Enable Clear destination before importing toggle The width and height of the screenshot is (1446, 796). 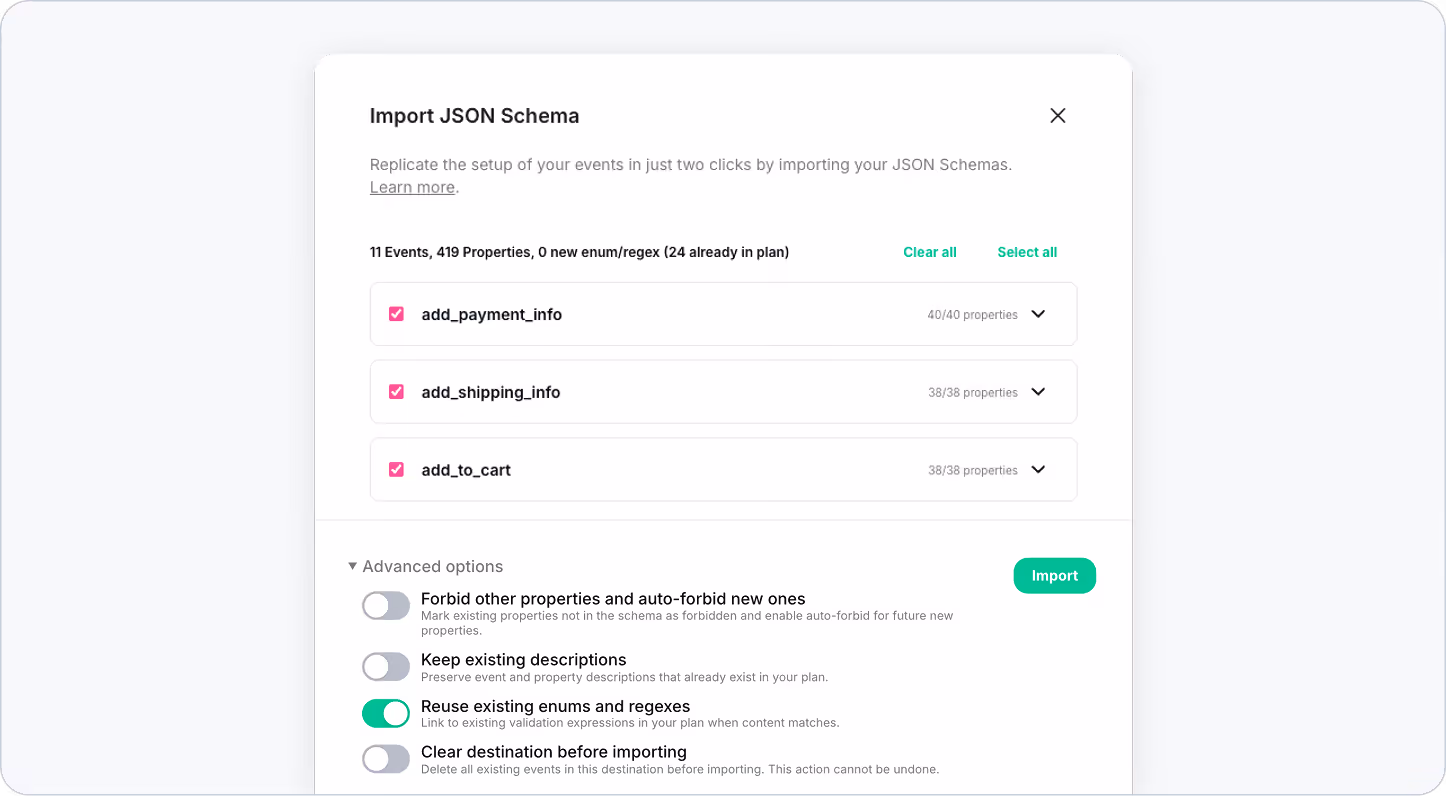click(x=386, y=759)
